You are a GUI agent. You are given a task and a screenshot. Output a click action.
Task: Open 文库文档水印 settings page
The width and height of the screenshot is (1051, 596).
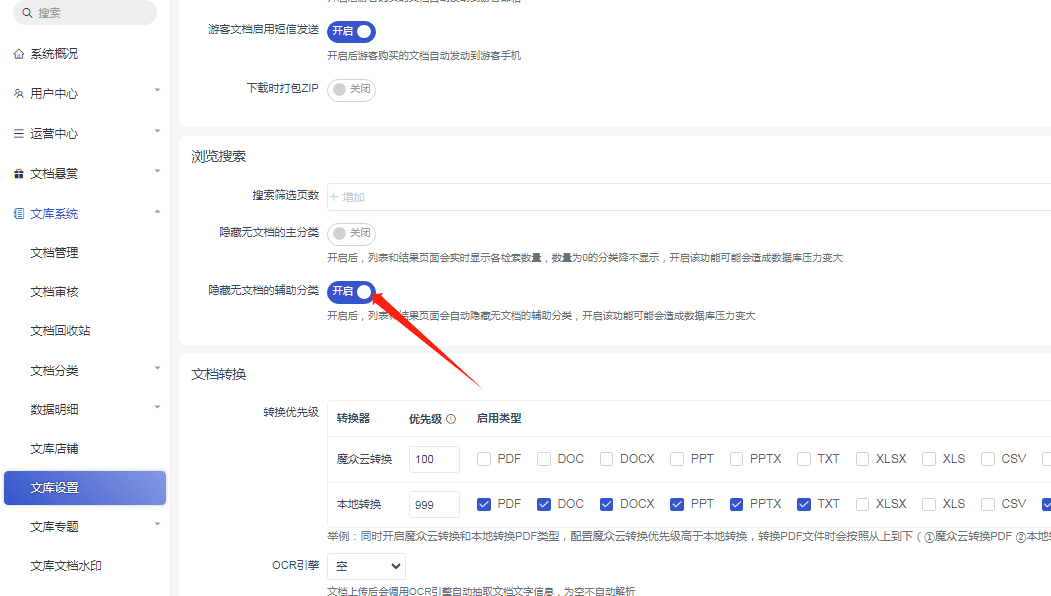pyautogui.click(x=66, y=566)
